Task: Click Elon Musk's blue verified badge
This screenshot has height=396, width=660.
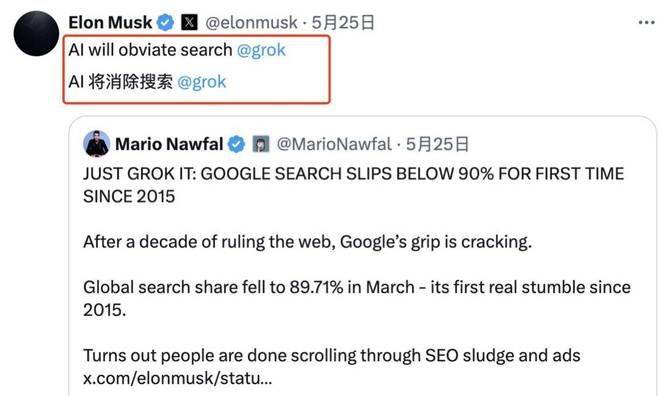Action: click(165, 22)
